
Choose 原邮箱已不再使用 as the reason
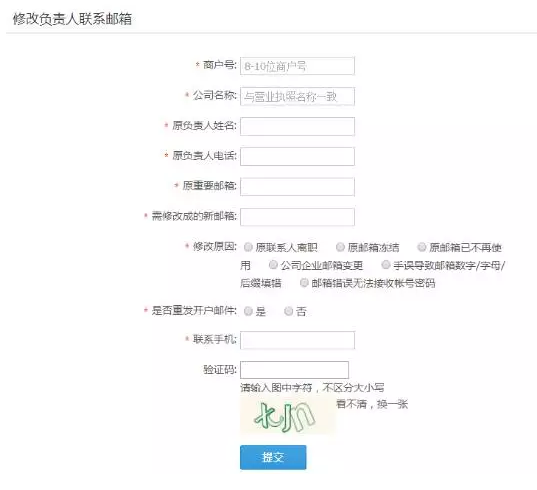422,247
